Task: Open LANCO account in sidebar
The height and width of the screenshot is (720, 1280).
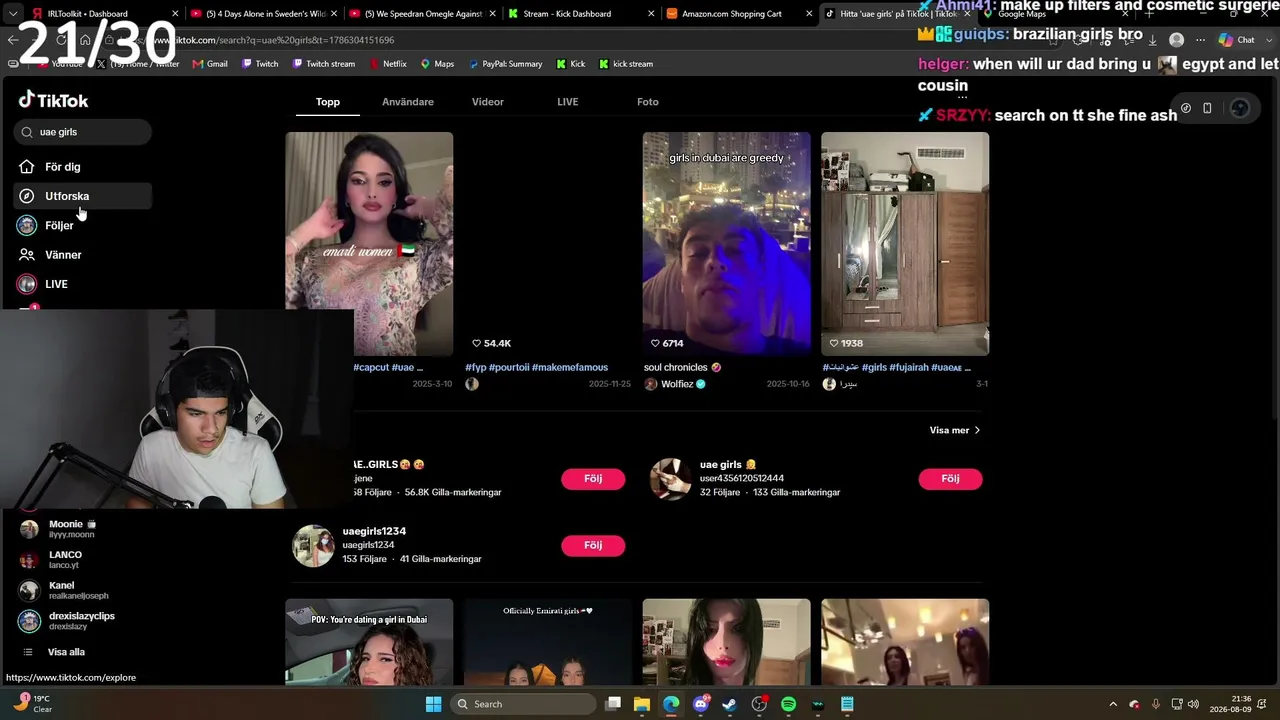Action: [x=65, y=559]
